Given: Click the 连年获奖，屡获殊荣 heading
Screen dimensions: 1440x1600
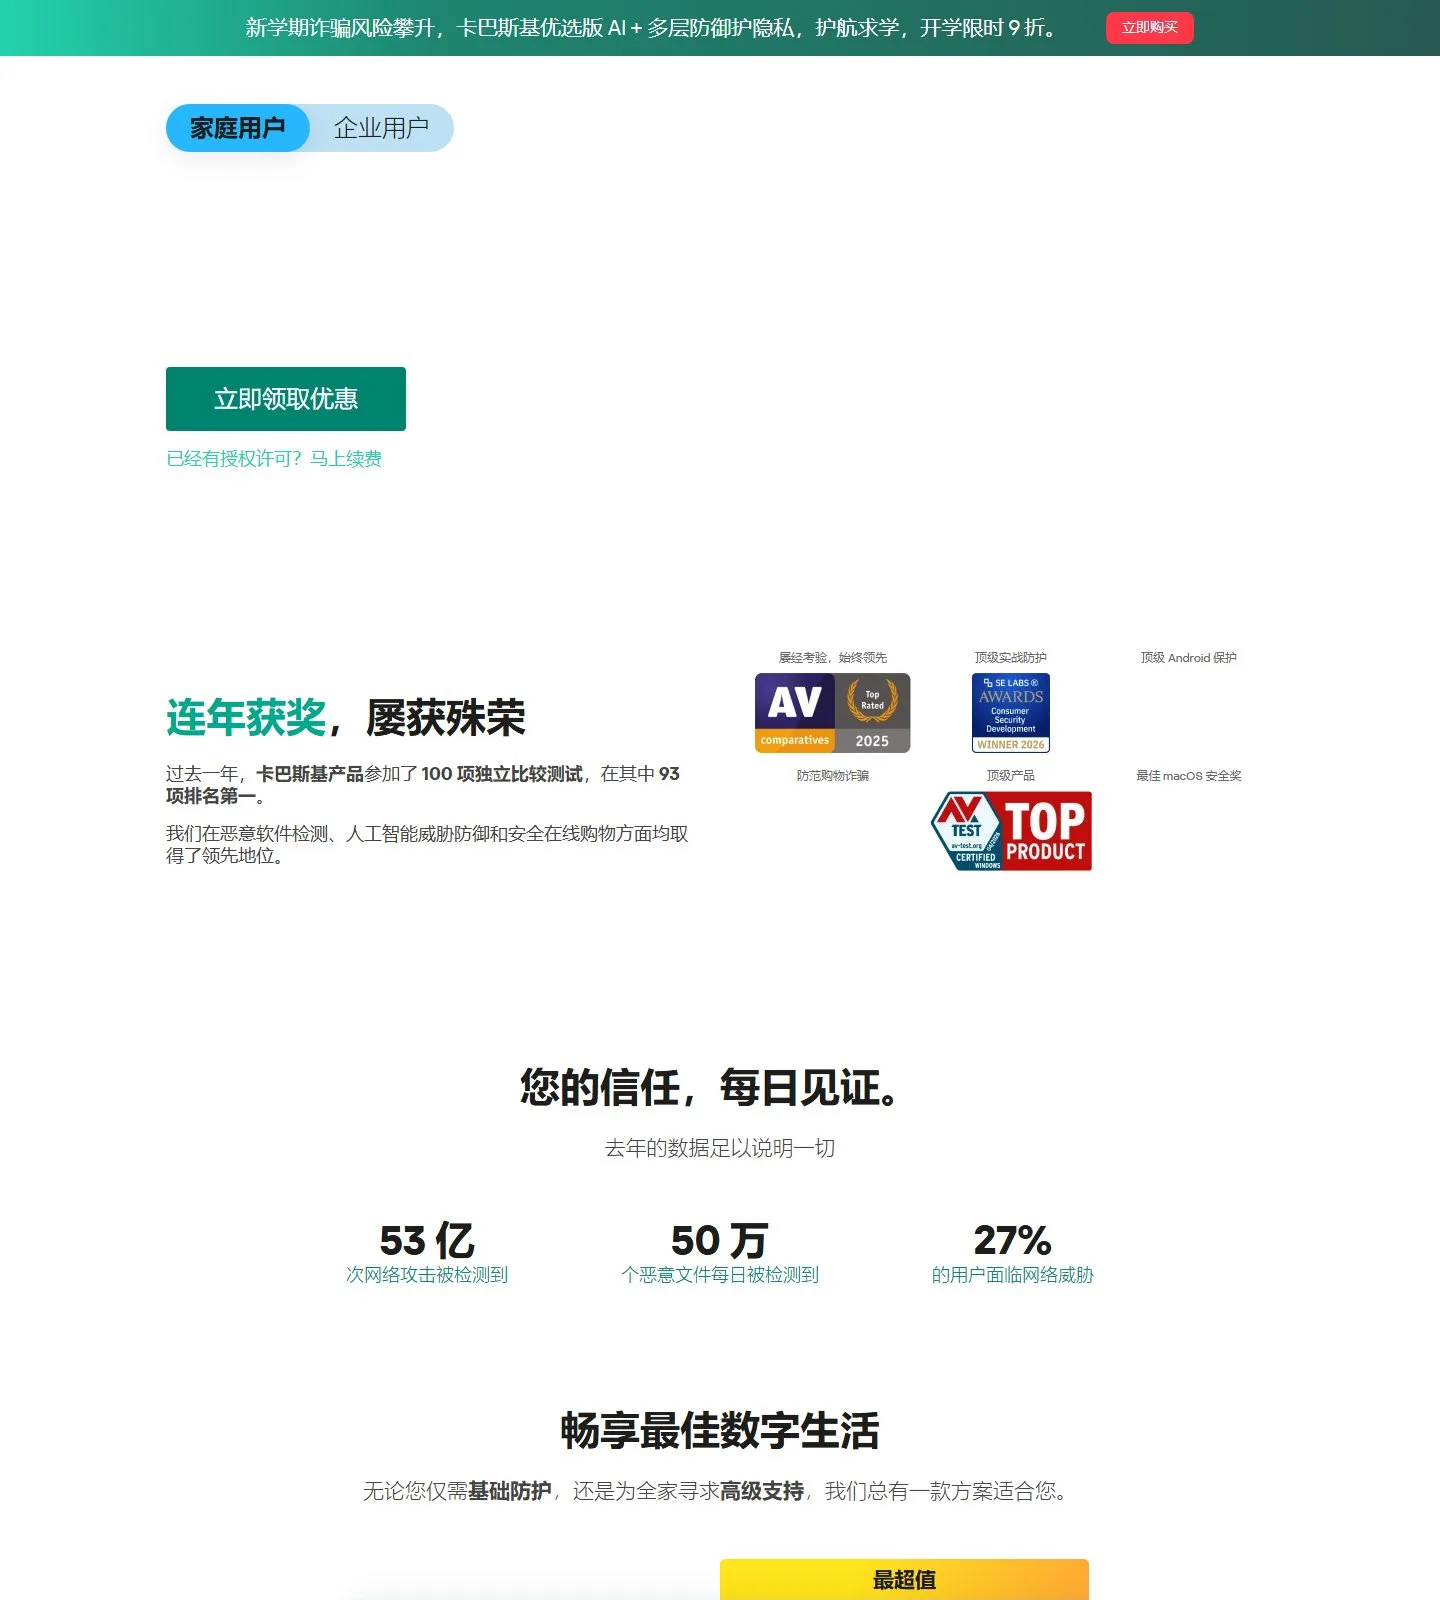Looking at the screenshot, I should pyautogui.click(x=346, y=718).
